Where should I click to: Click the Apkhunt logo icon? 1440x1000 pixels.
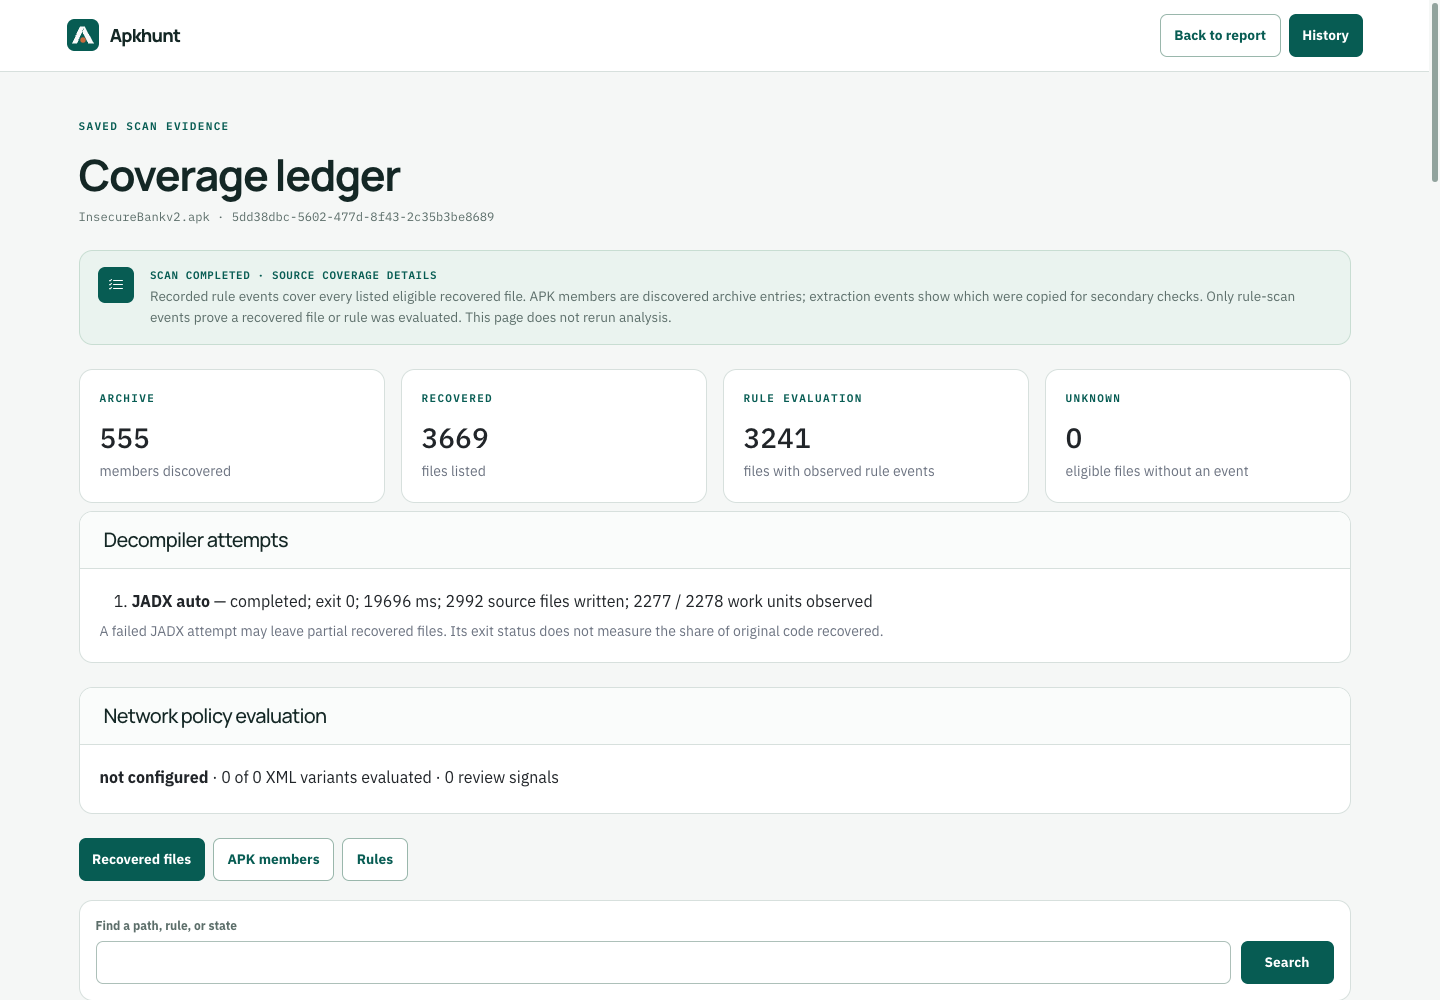pyautogui.click(x=83, y=35)
